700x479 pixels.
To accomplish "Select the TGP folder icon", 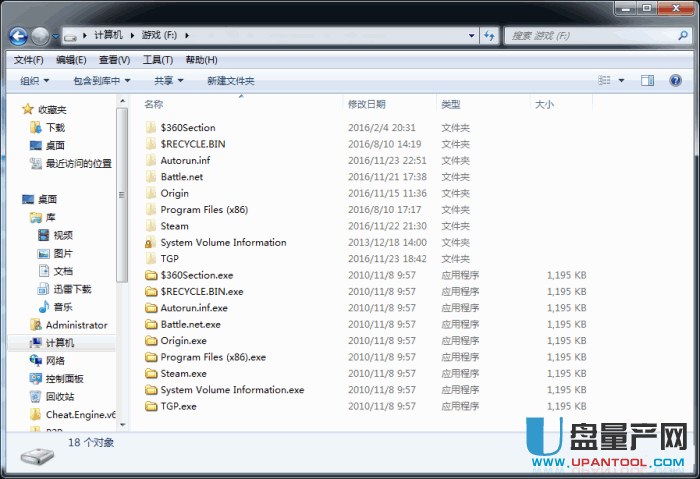I will [151, 258].
